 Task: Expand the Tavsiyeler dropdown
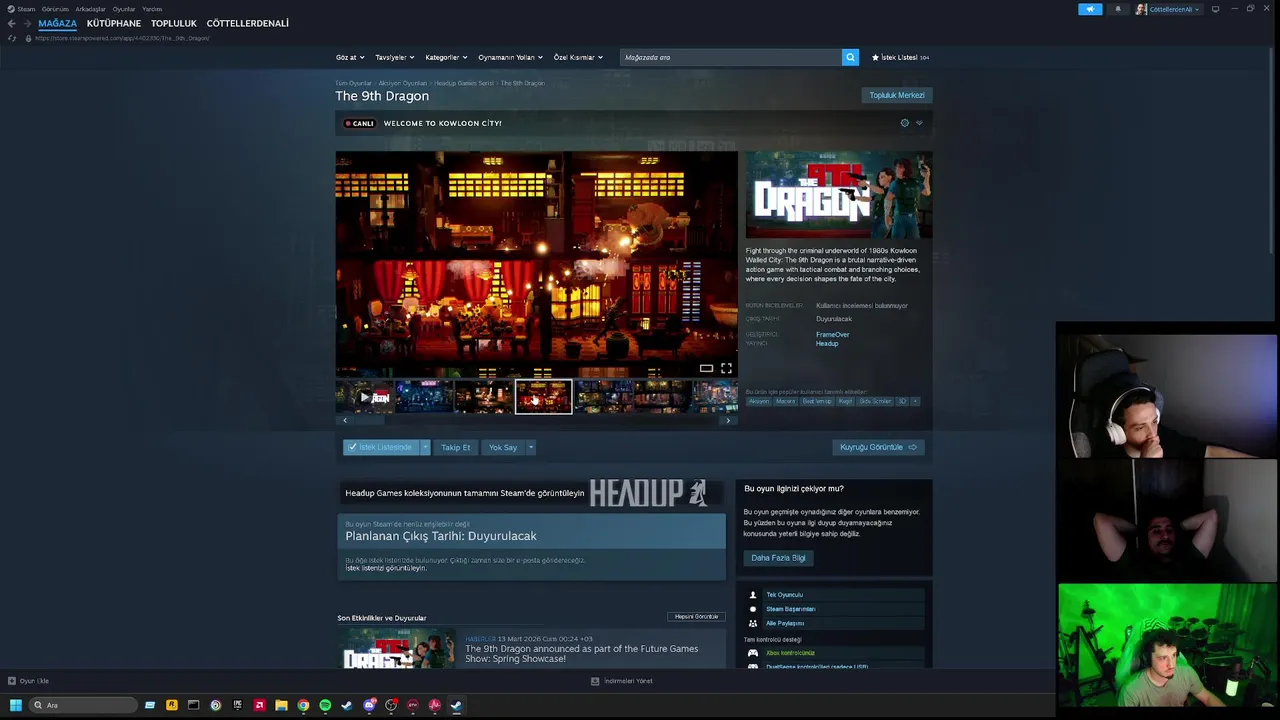point(394,57)
